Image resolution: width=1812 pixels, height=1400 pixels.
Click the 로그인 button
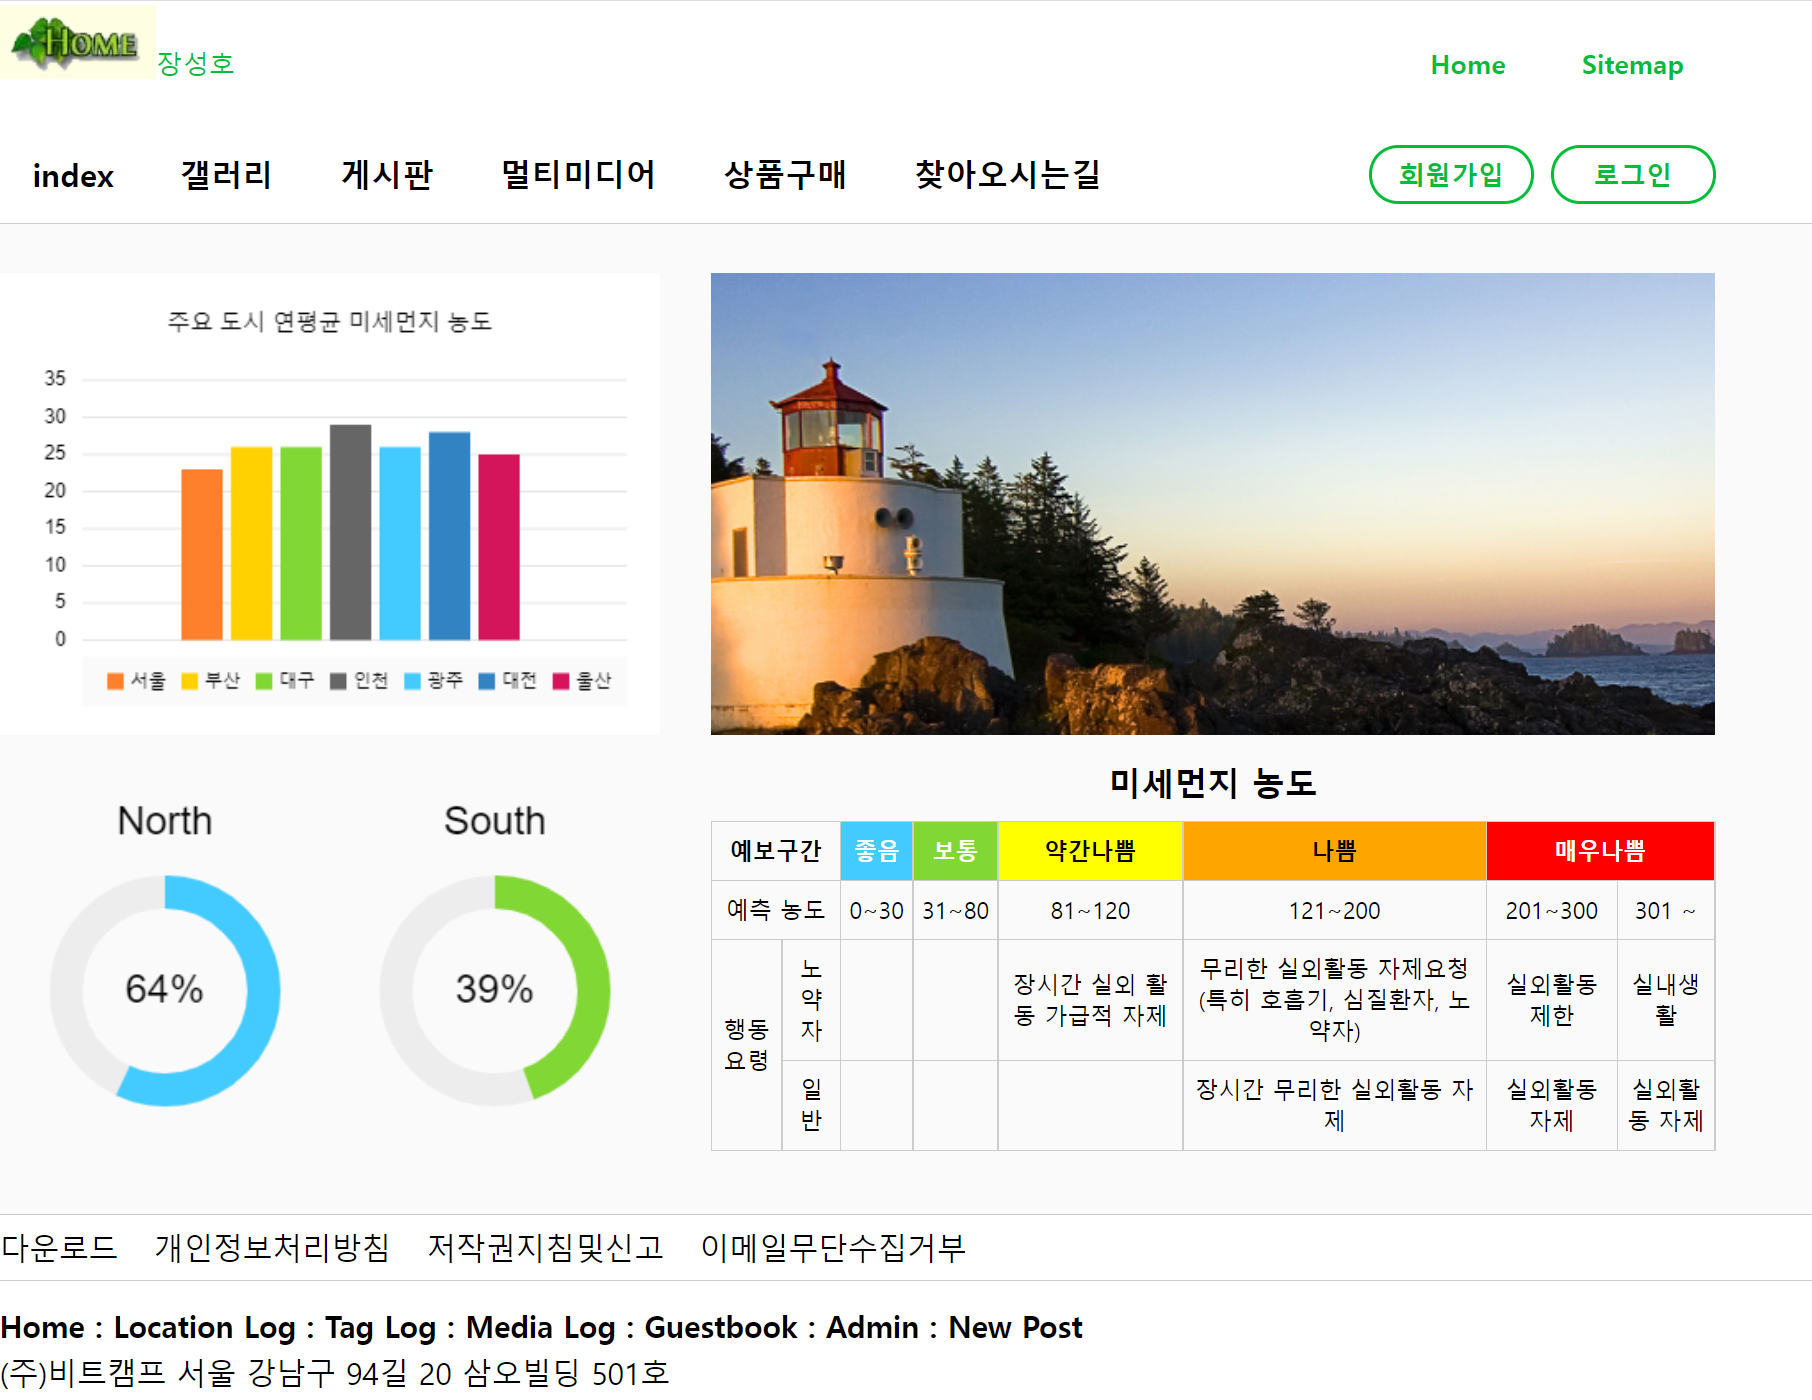(1633, 174)
